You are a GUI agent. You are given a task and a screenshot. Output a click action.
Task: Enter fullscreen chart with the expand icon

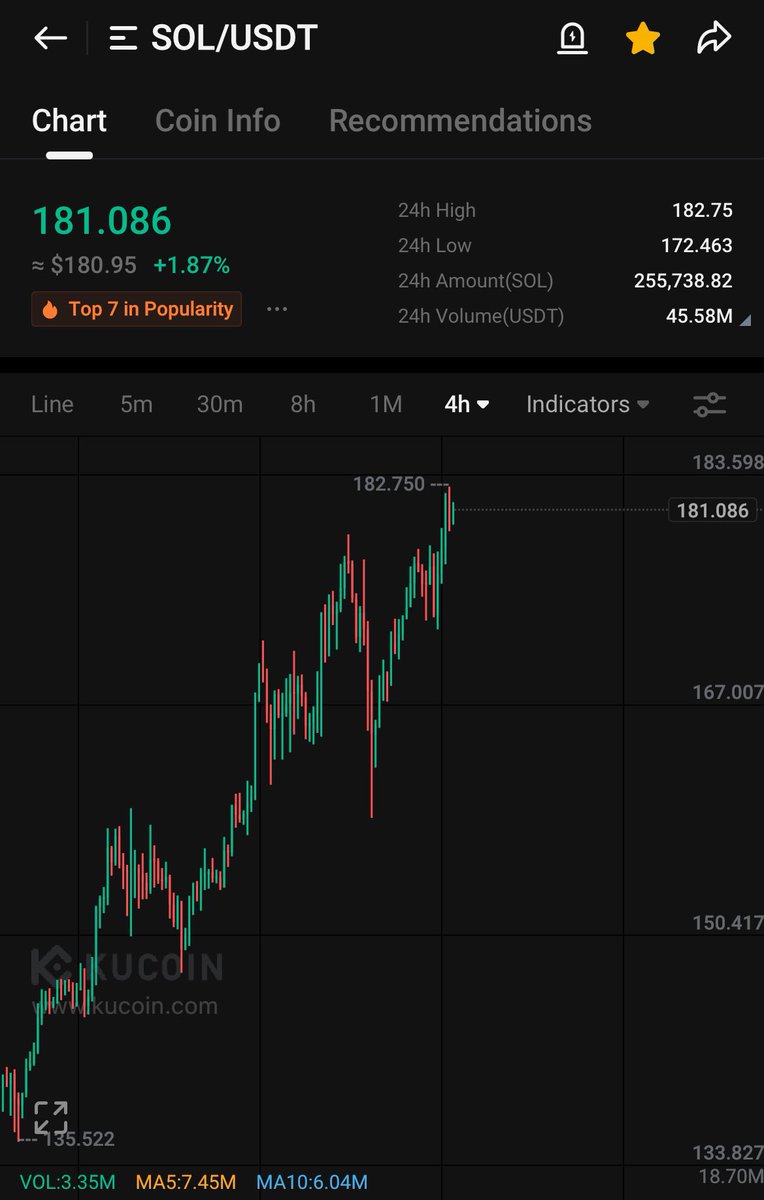[50, 1117]
